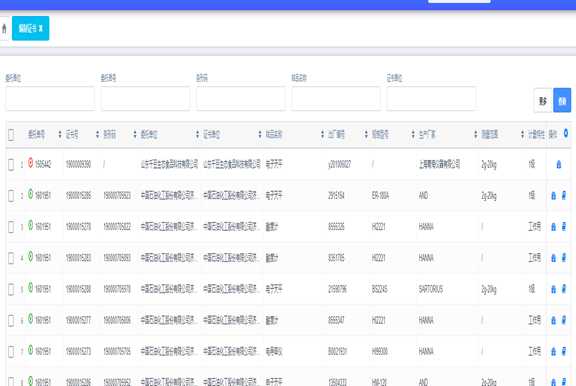576x386 pixels.
Task: Click left action icon in row 3 (8555326)
Action: tap(554, 227)
